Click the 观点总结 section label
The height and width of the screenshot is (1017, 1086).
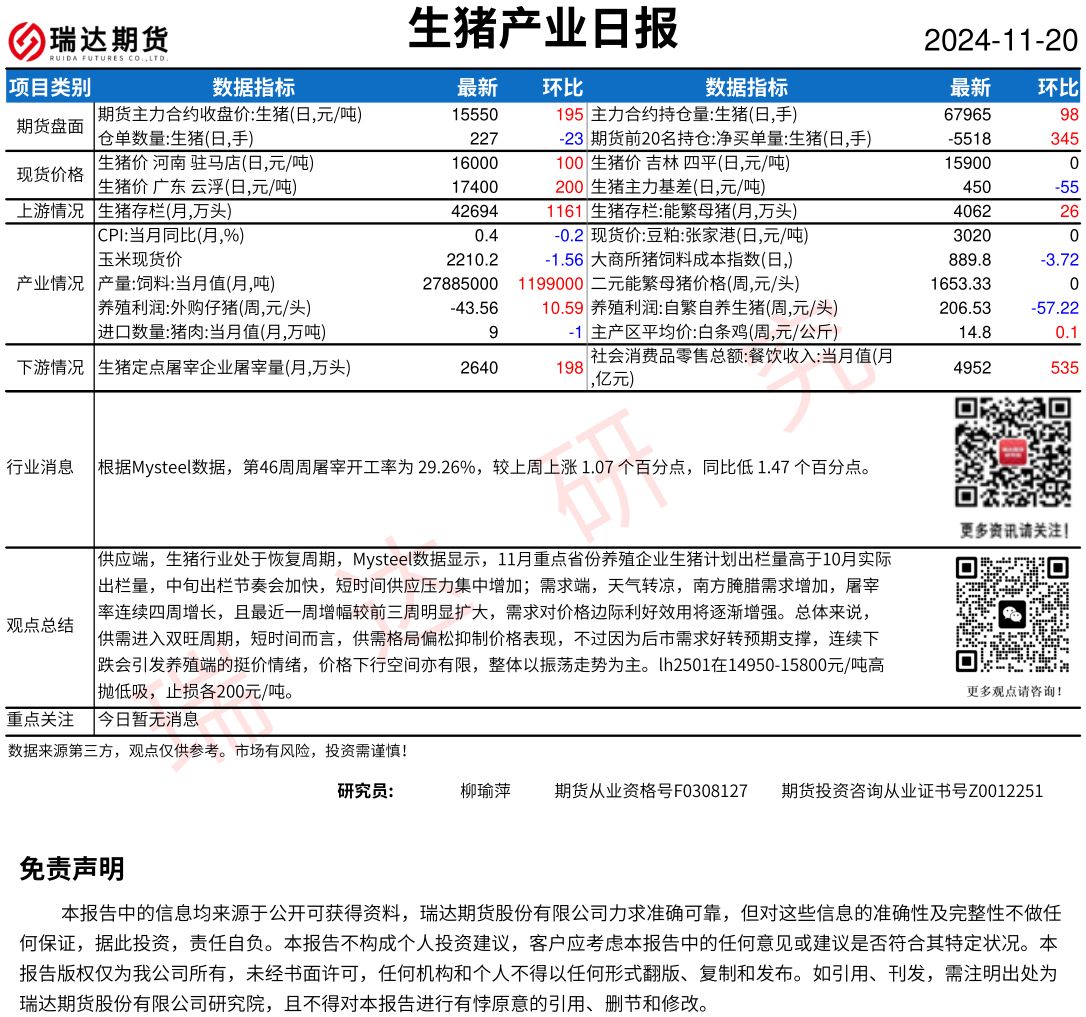tap(40, 626)
